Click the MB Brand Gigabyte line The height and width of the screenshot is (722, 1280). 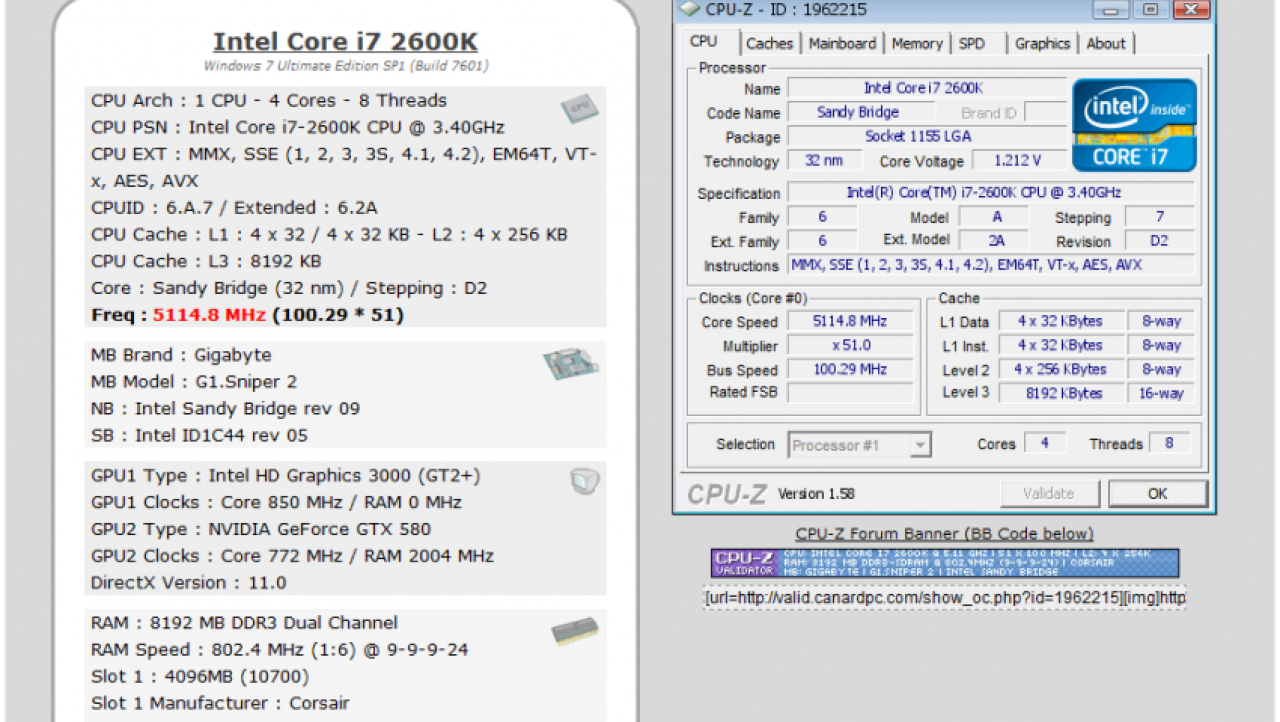[x=181, y=355]
